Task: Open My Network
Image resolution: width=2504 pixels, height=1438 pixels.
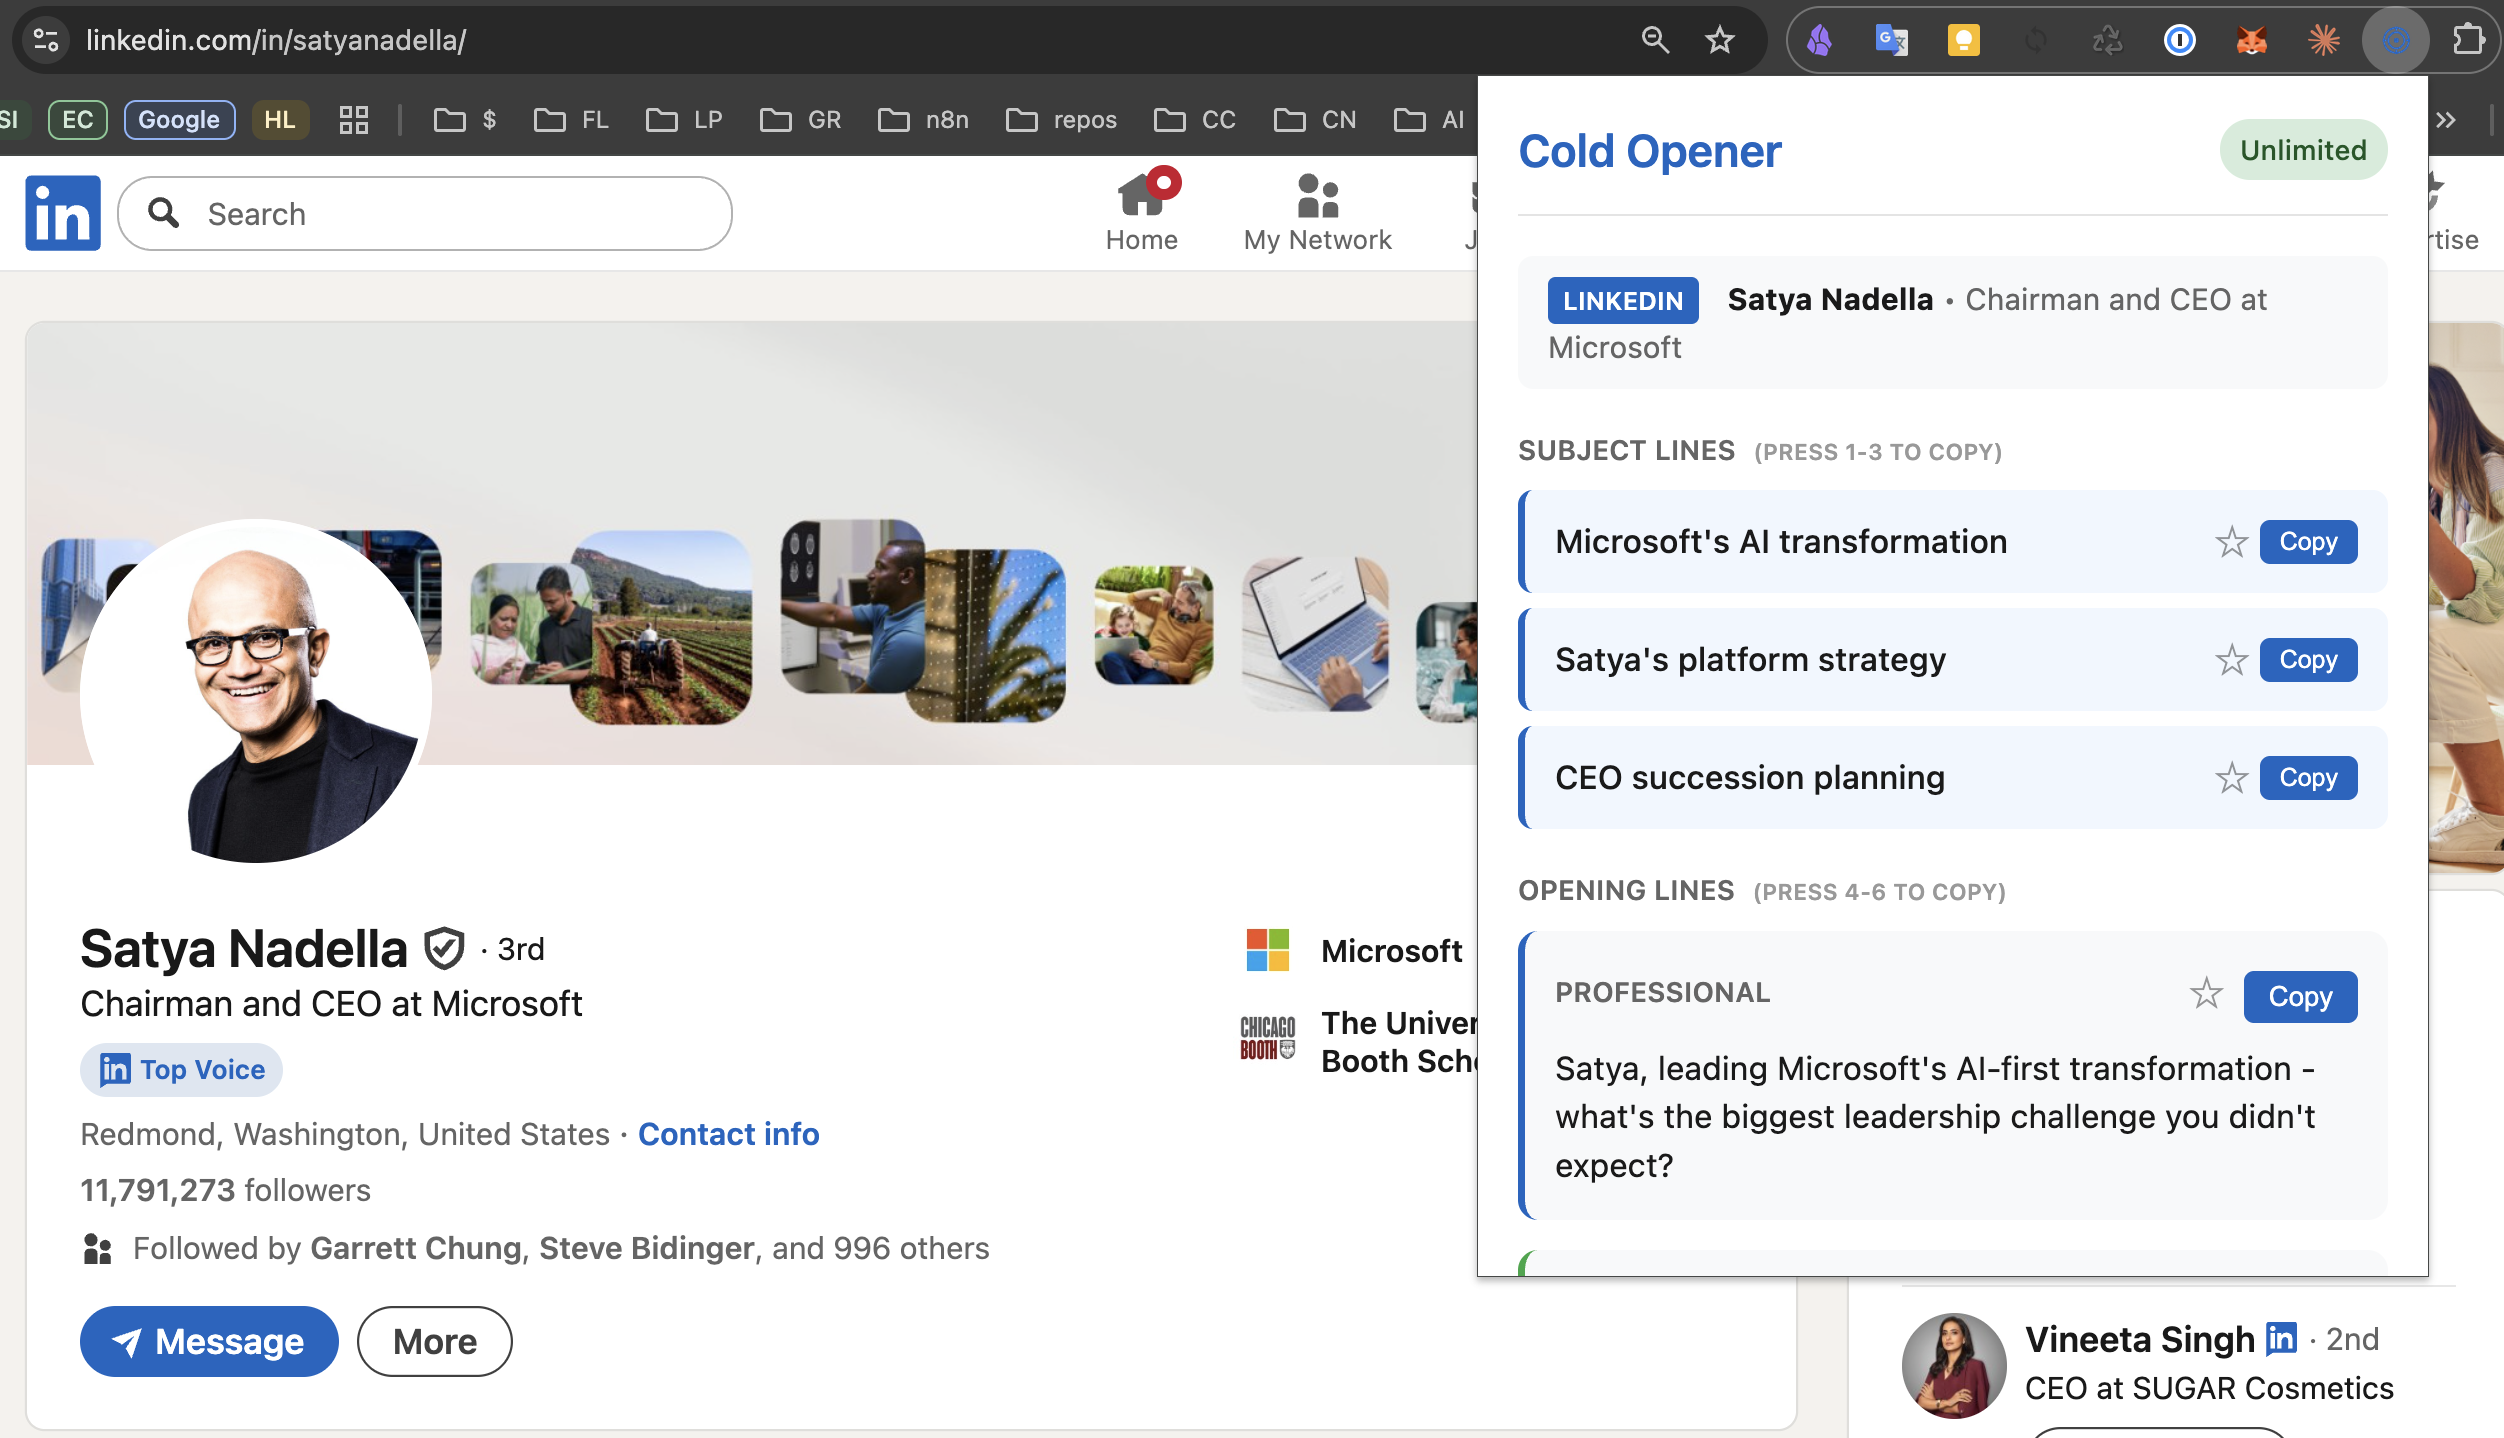Action: pyautogui.click(x=1317, y=210)
